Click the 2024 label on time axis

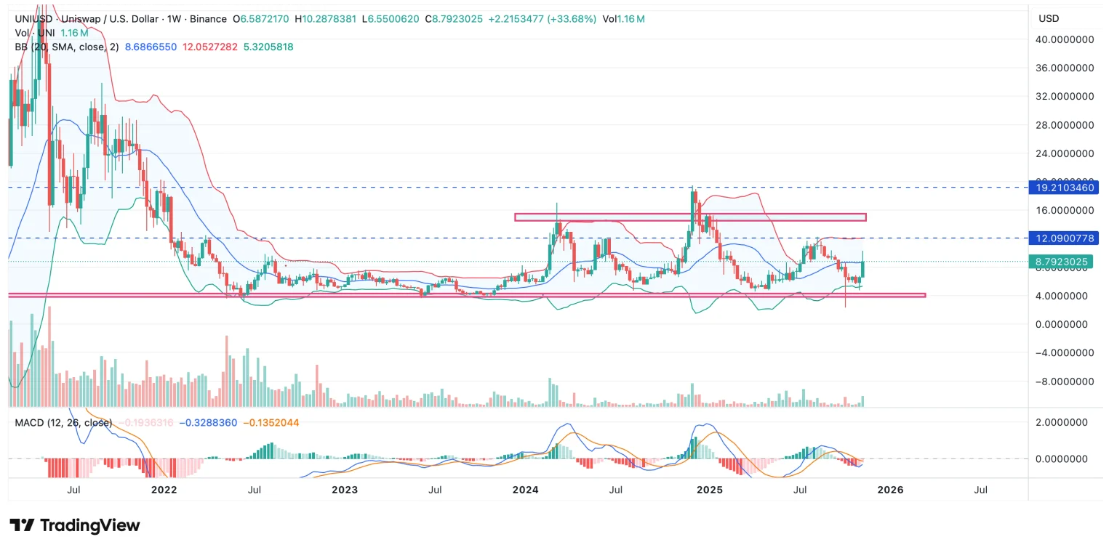526,490
